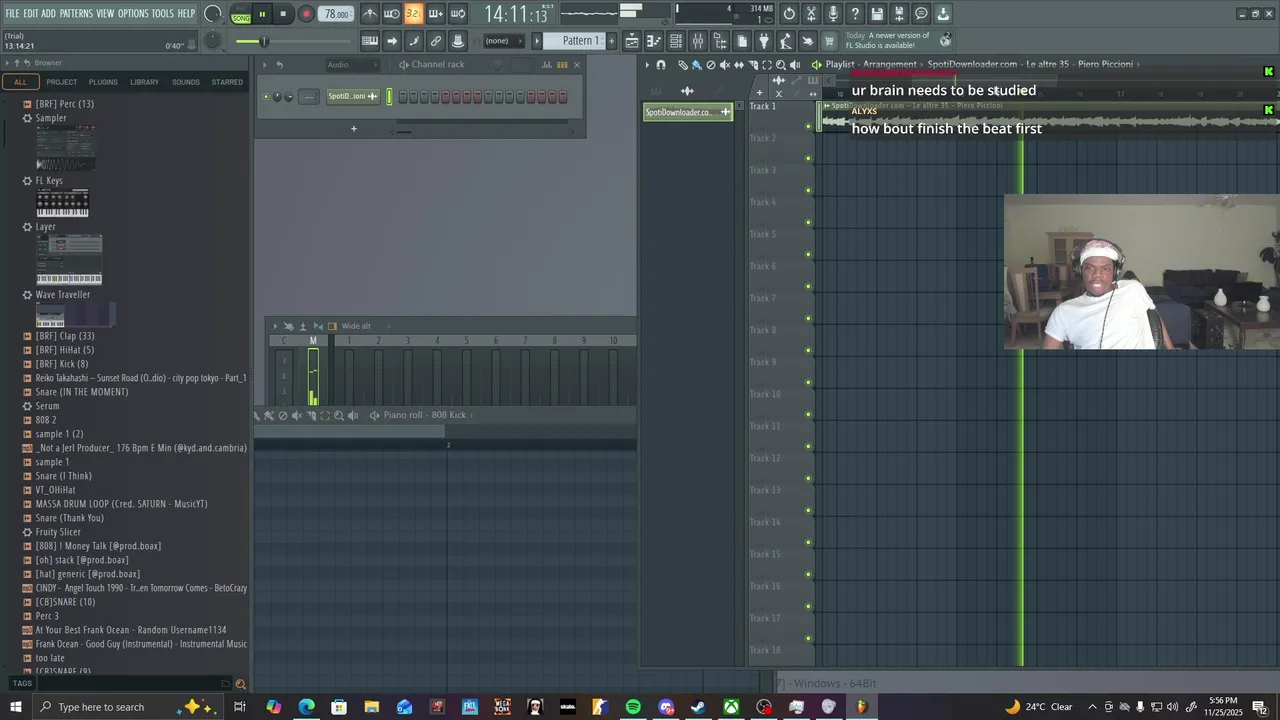This screenshot has height=720, width=1280.
Task: Mute the SpotiD..ioni channel green LED
Action: pyautogui.click(x=266, y=97)
